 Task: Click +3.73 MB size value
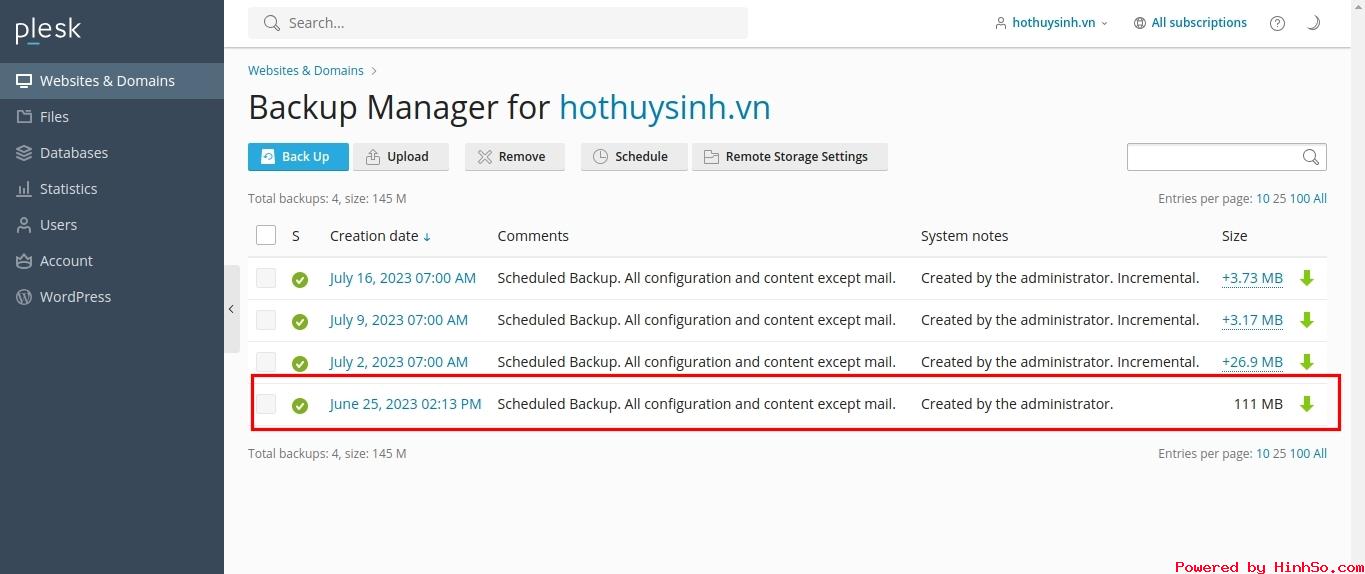coord(1252,278)
